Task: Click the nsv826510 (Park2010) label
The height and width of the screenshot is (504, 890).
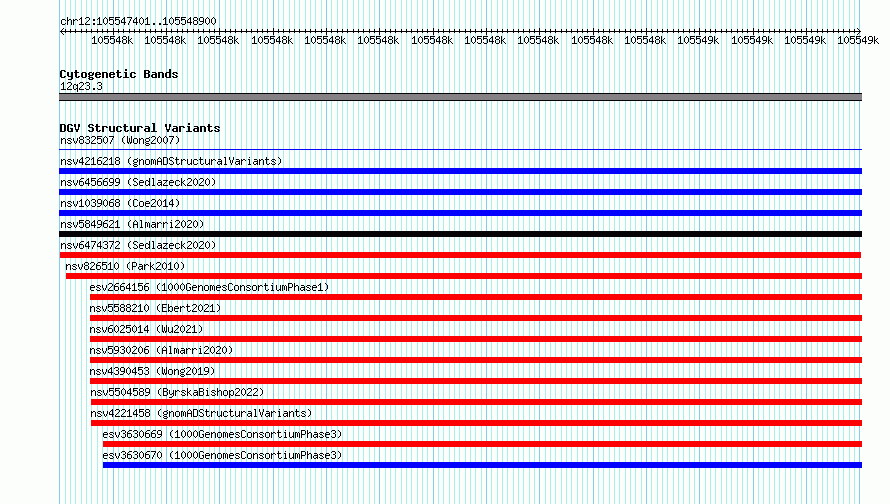Action: (x=125, y=266)
